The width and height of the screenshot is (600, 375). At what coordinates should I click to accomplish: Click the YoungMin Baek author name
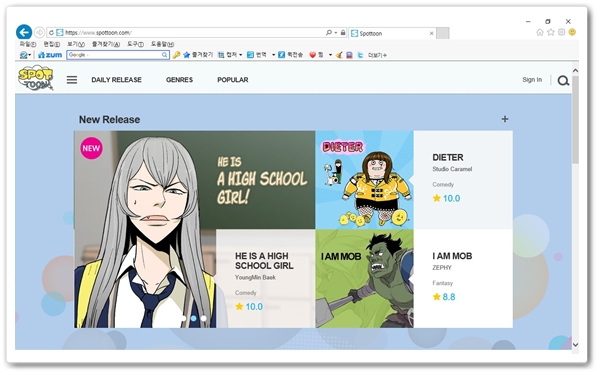pos(255,277)
